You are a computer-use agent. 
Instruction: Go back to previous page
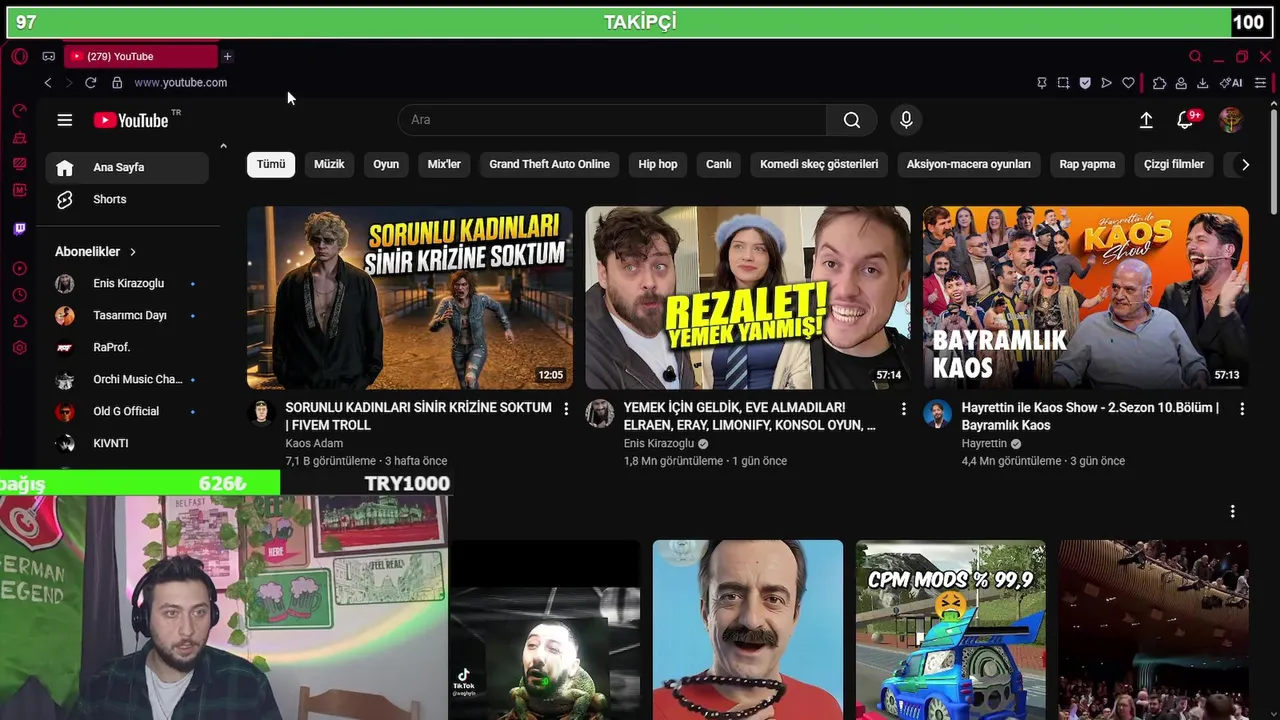[48, 83]
